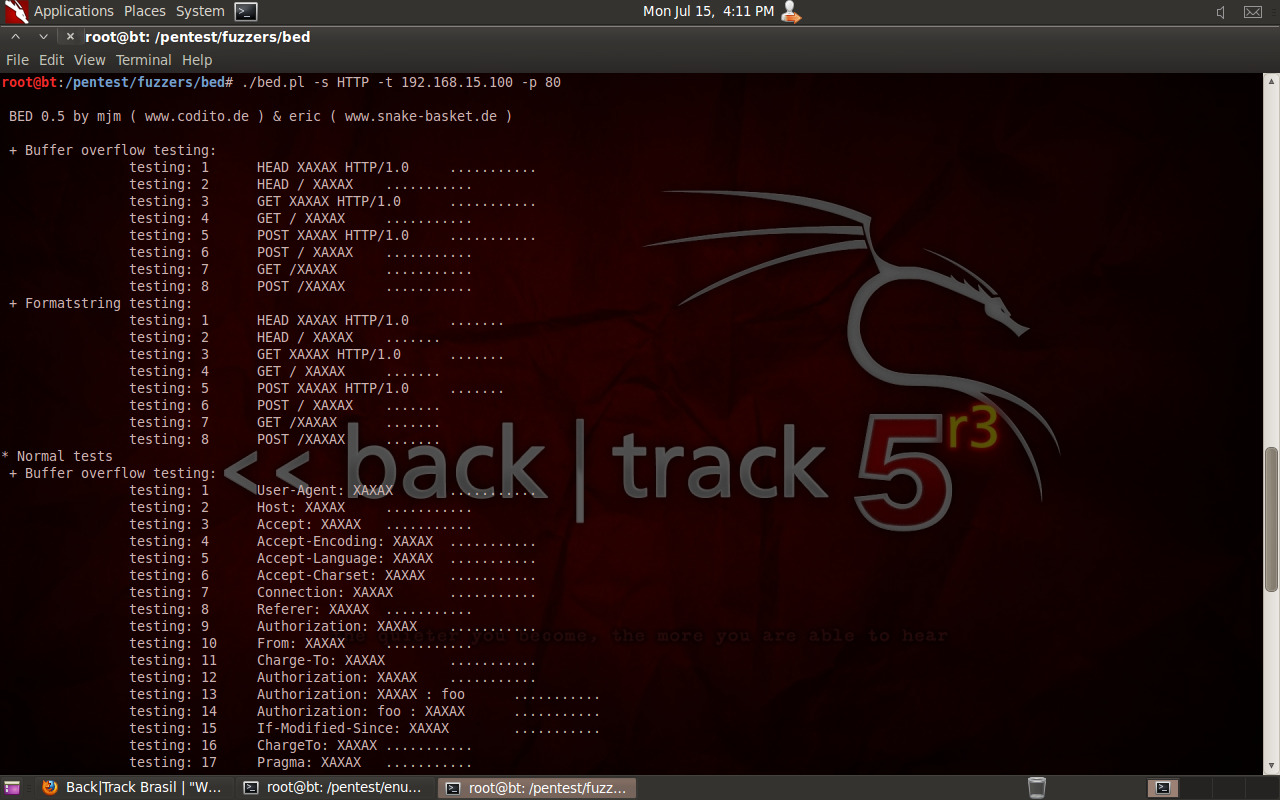Click the BED 0.5 by mjm banner line
1280x800 pixels.
(x=260, y=116)
